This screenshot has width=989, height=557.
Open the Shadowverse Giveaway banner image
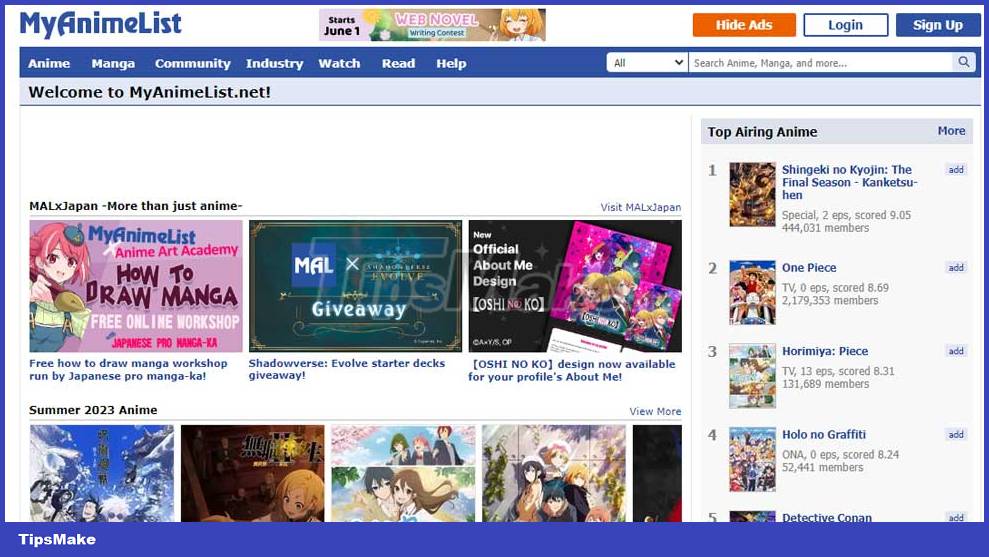355,286
